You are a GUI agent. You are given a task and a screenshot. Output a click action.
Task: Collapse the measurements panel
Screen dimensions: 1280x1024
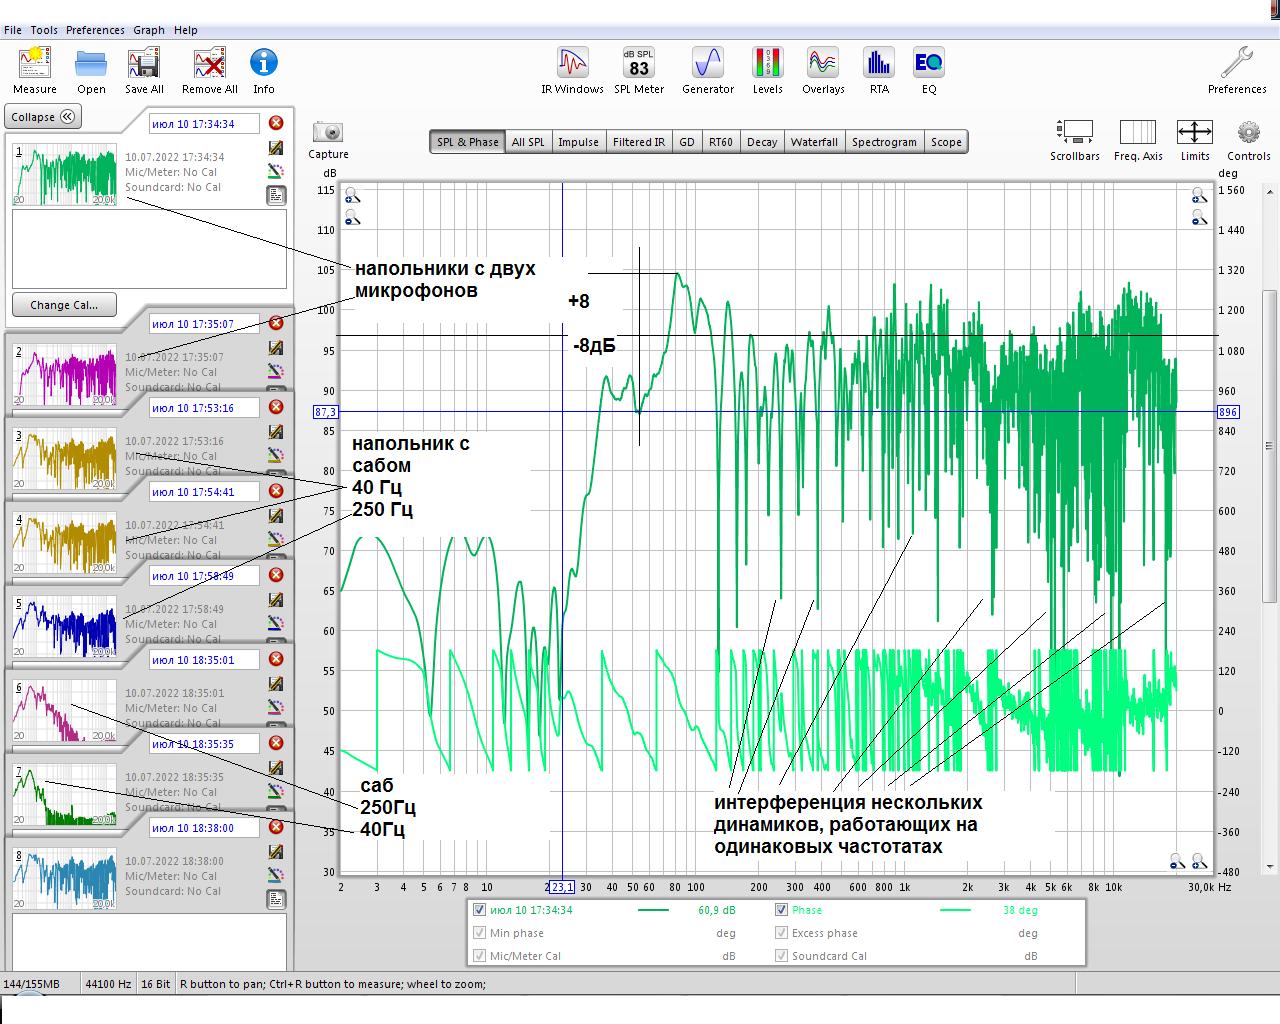(x=43, y=117)
